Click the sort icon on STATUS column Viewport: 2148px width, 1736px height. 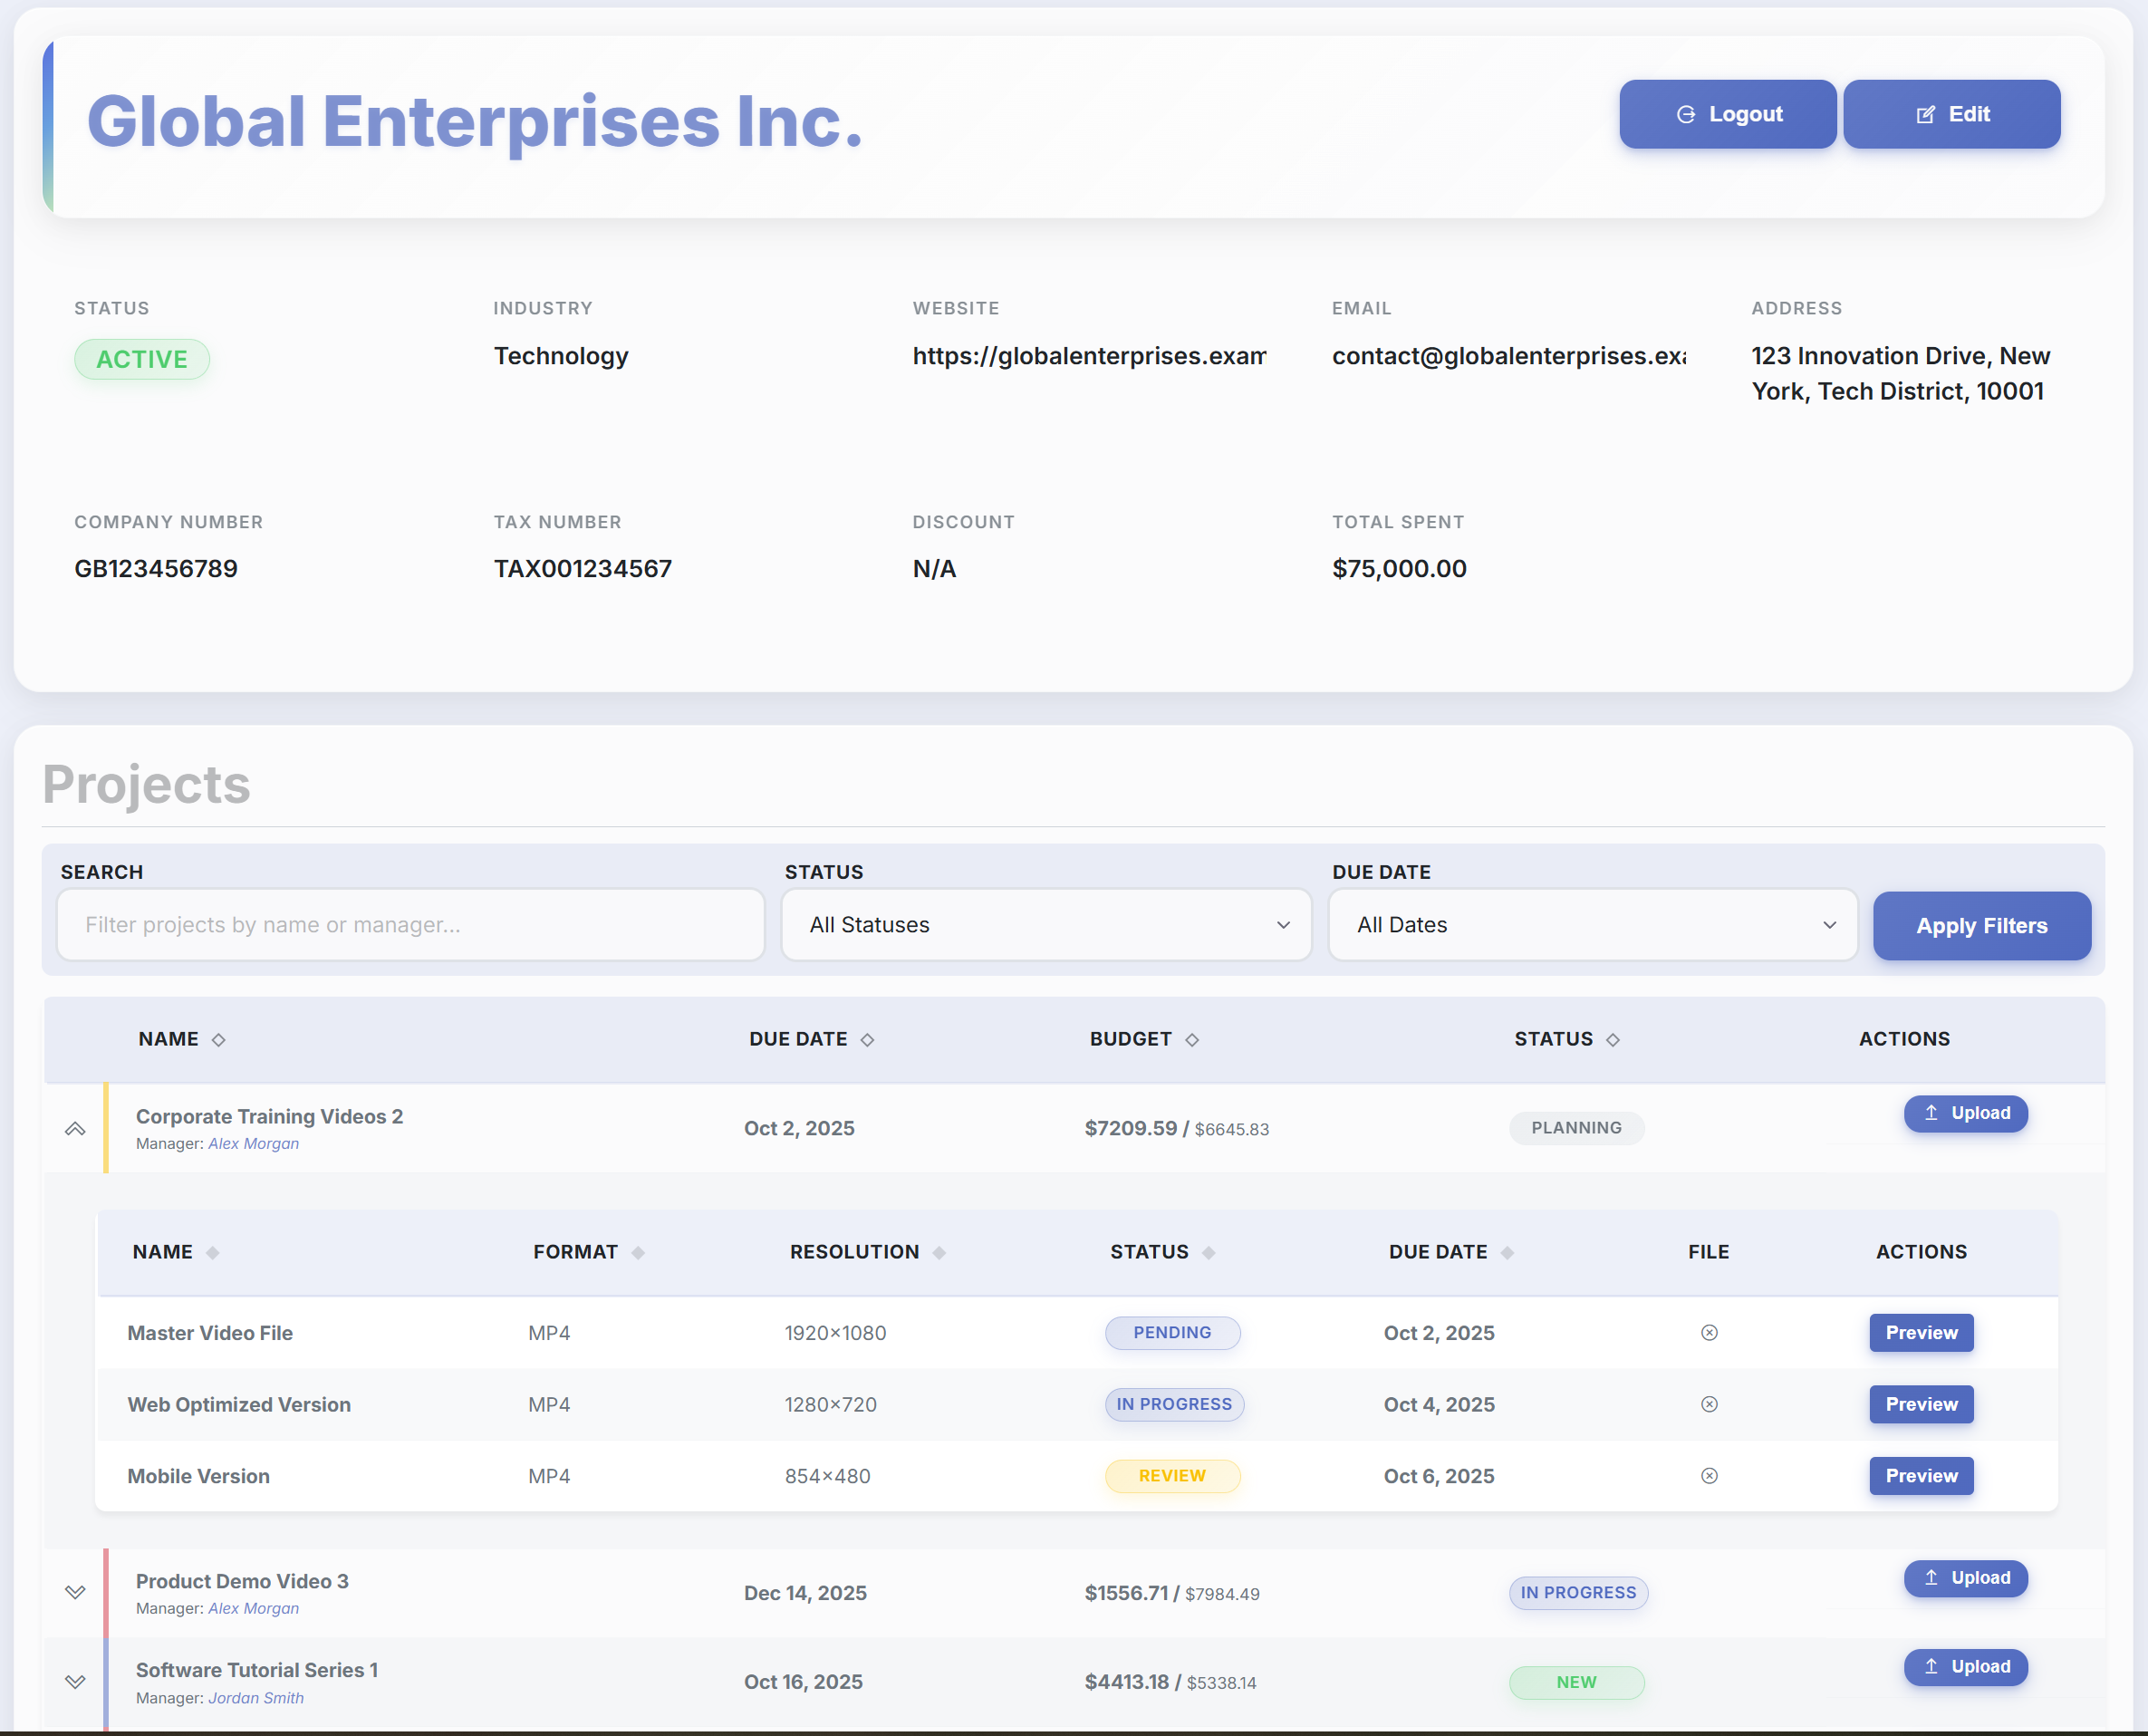click(1613, 1039)
